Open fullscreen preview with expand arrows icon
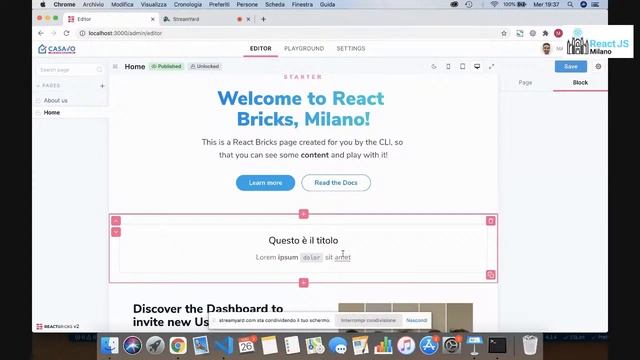Screen dimensions: 640x360 click(x=491, y=67)
